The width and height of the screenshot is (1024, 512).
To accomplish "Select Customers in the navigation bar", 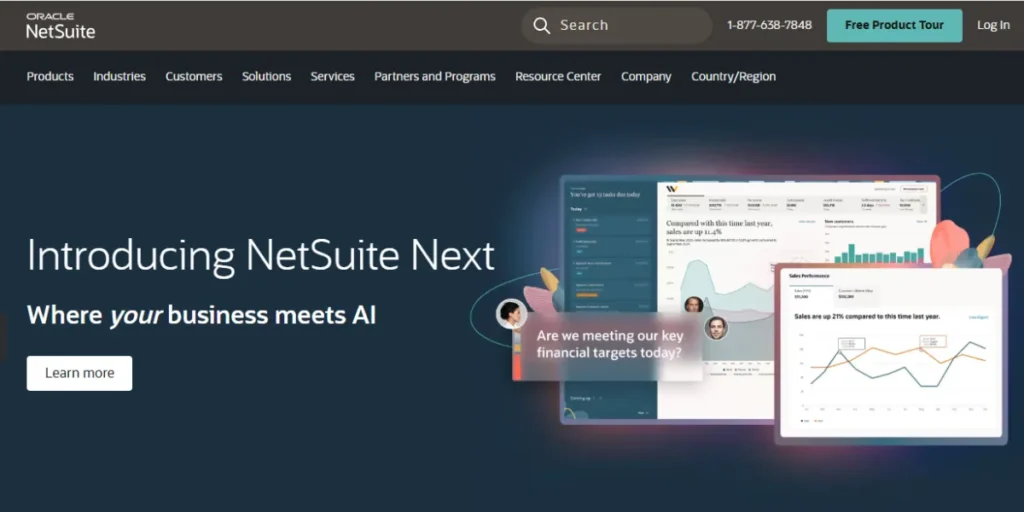I will tap(194, 77).
